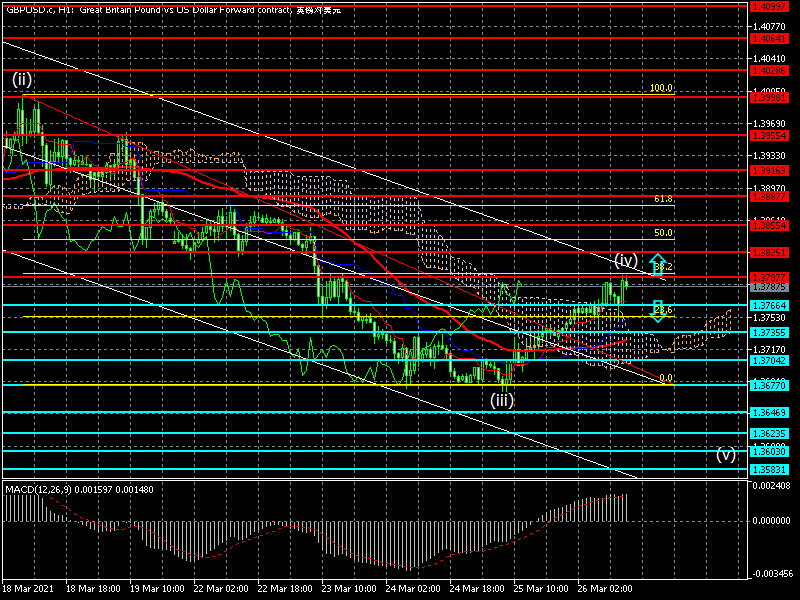
Task: Click the 18 Mar 18:00 time axis label
Action: (93, 589)
